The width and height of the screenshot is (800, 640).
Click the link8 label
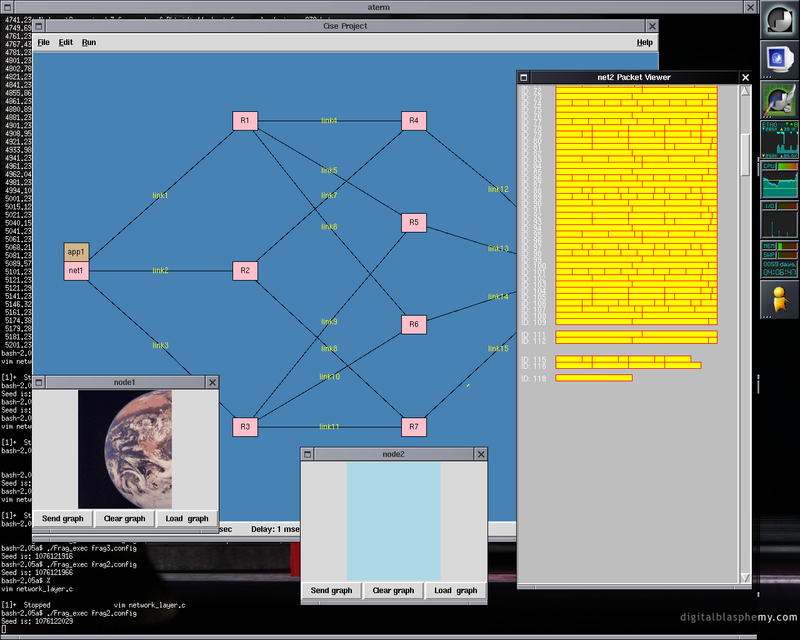click(x=329, y=349)
